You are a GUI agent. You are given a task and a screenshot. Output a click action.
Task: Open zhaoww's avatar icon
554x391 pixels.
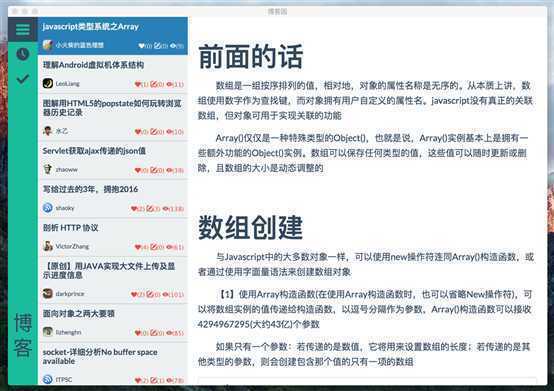(48, 169)
